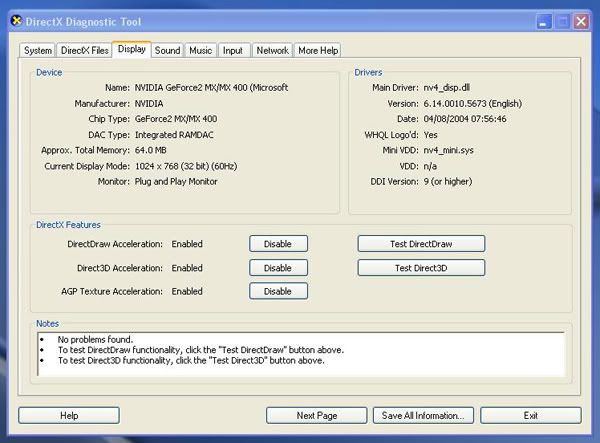600x443 pixels.
Task: Open the Music tab
Action: tap(201, 50)
